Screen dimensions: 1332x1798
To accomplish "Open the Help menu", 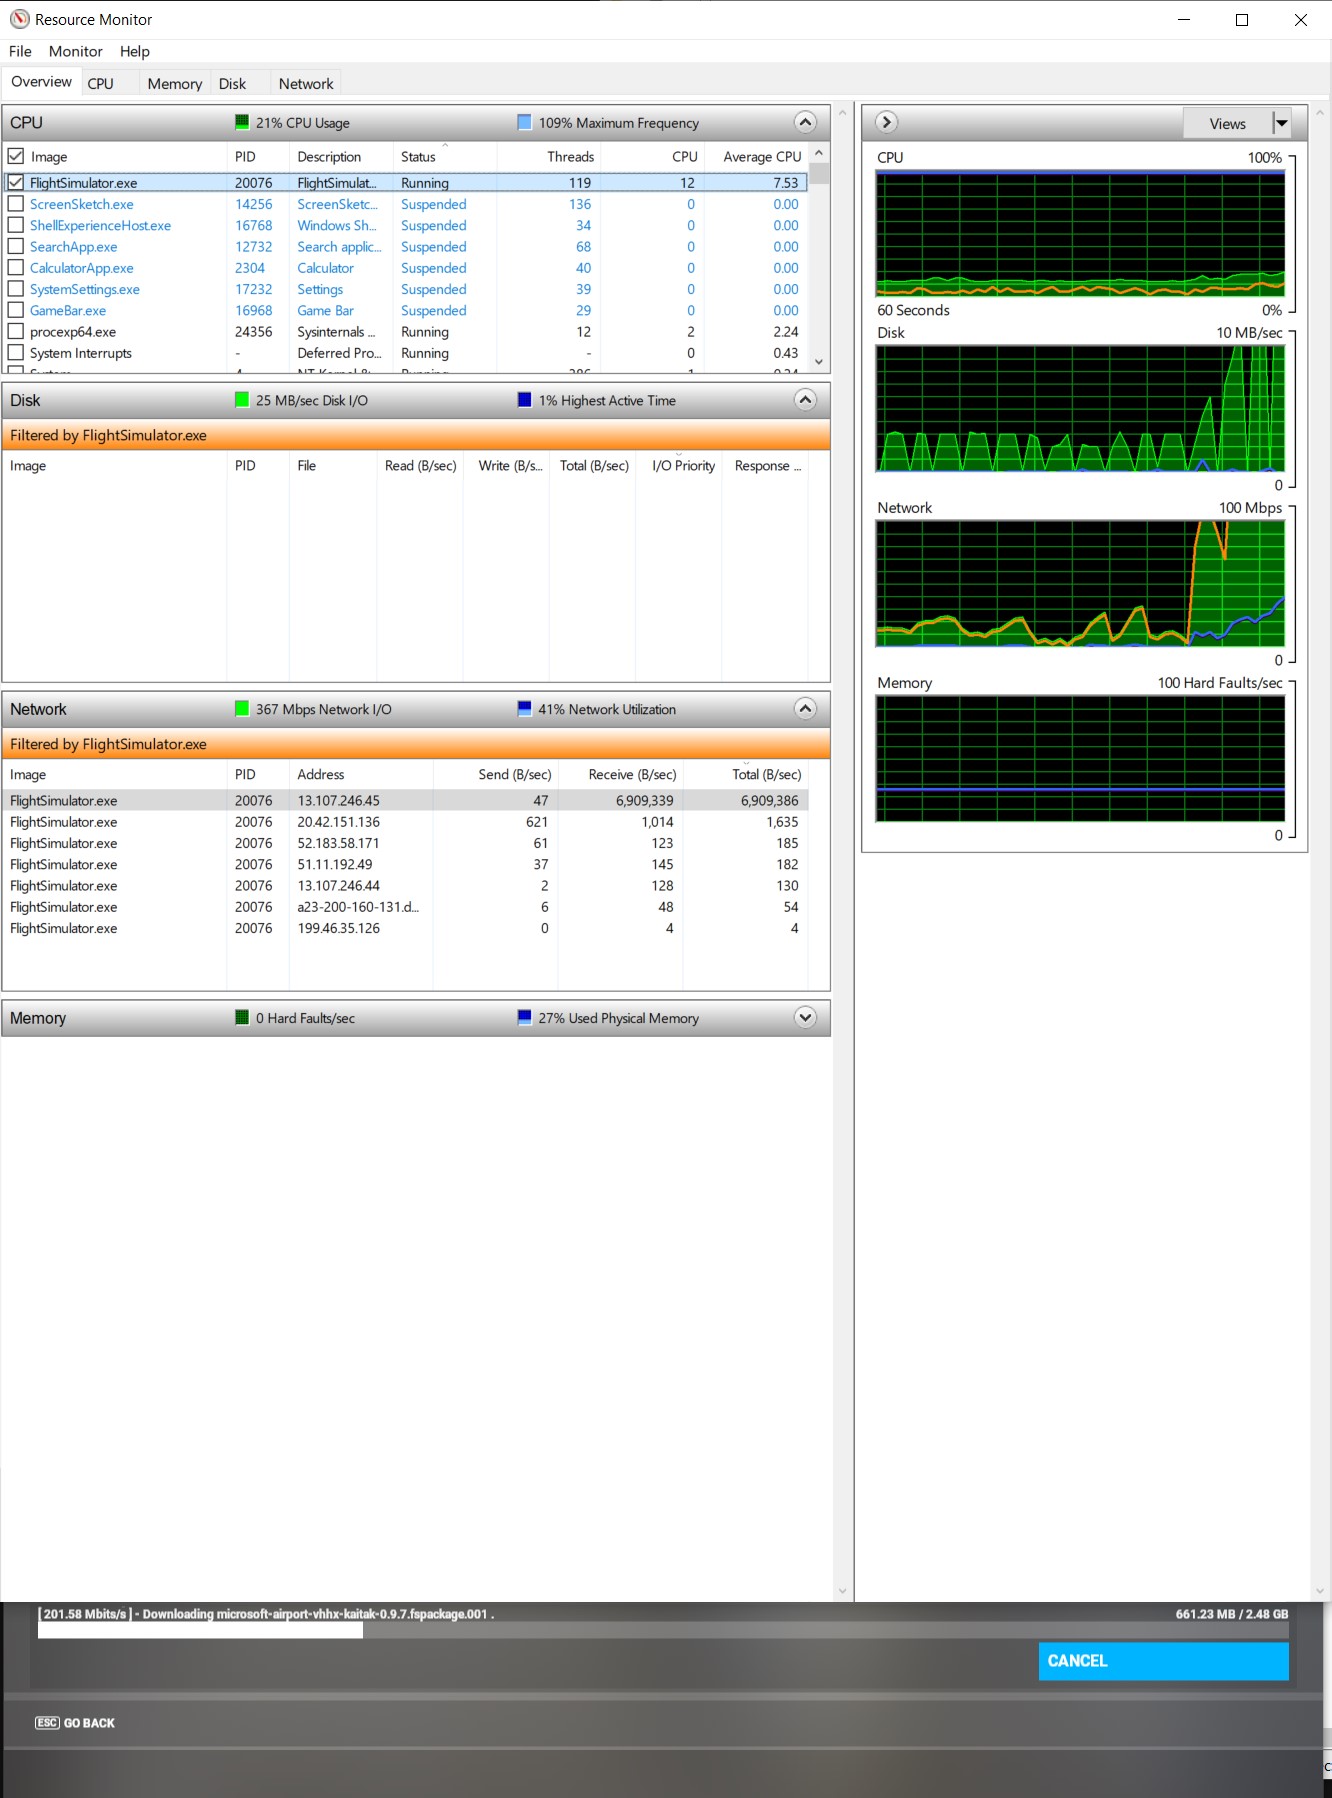I will (x=134, y=51).
